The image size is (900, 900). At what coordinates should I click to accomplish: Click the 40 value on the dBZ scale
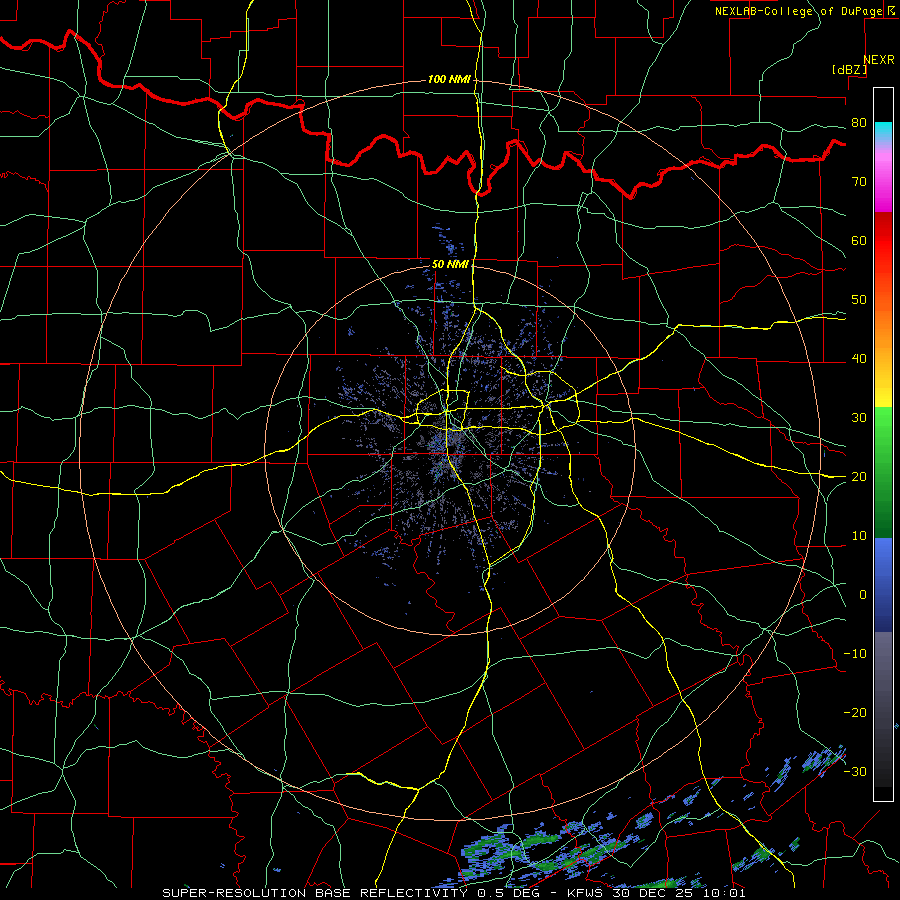click(x=859, y=359)
